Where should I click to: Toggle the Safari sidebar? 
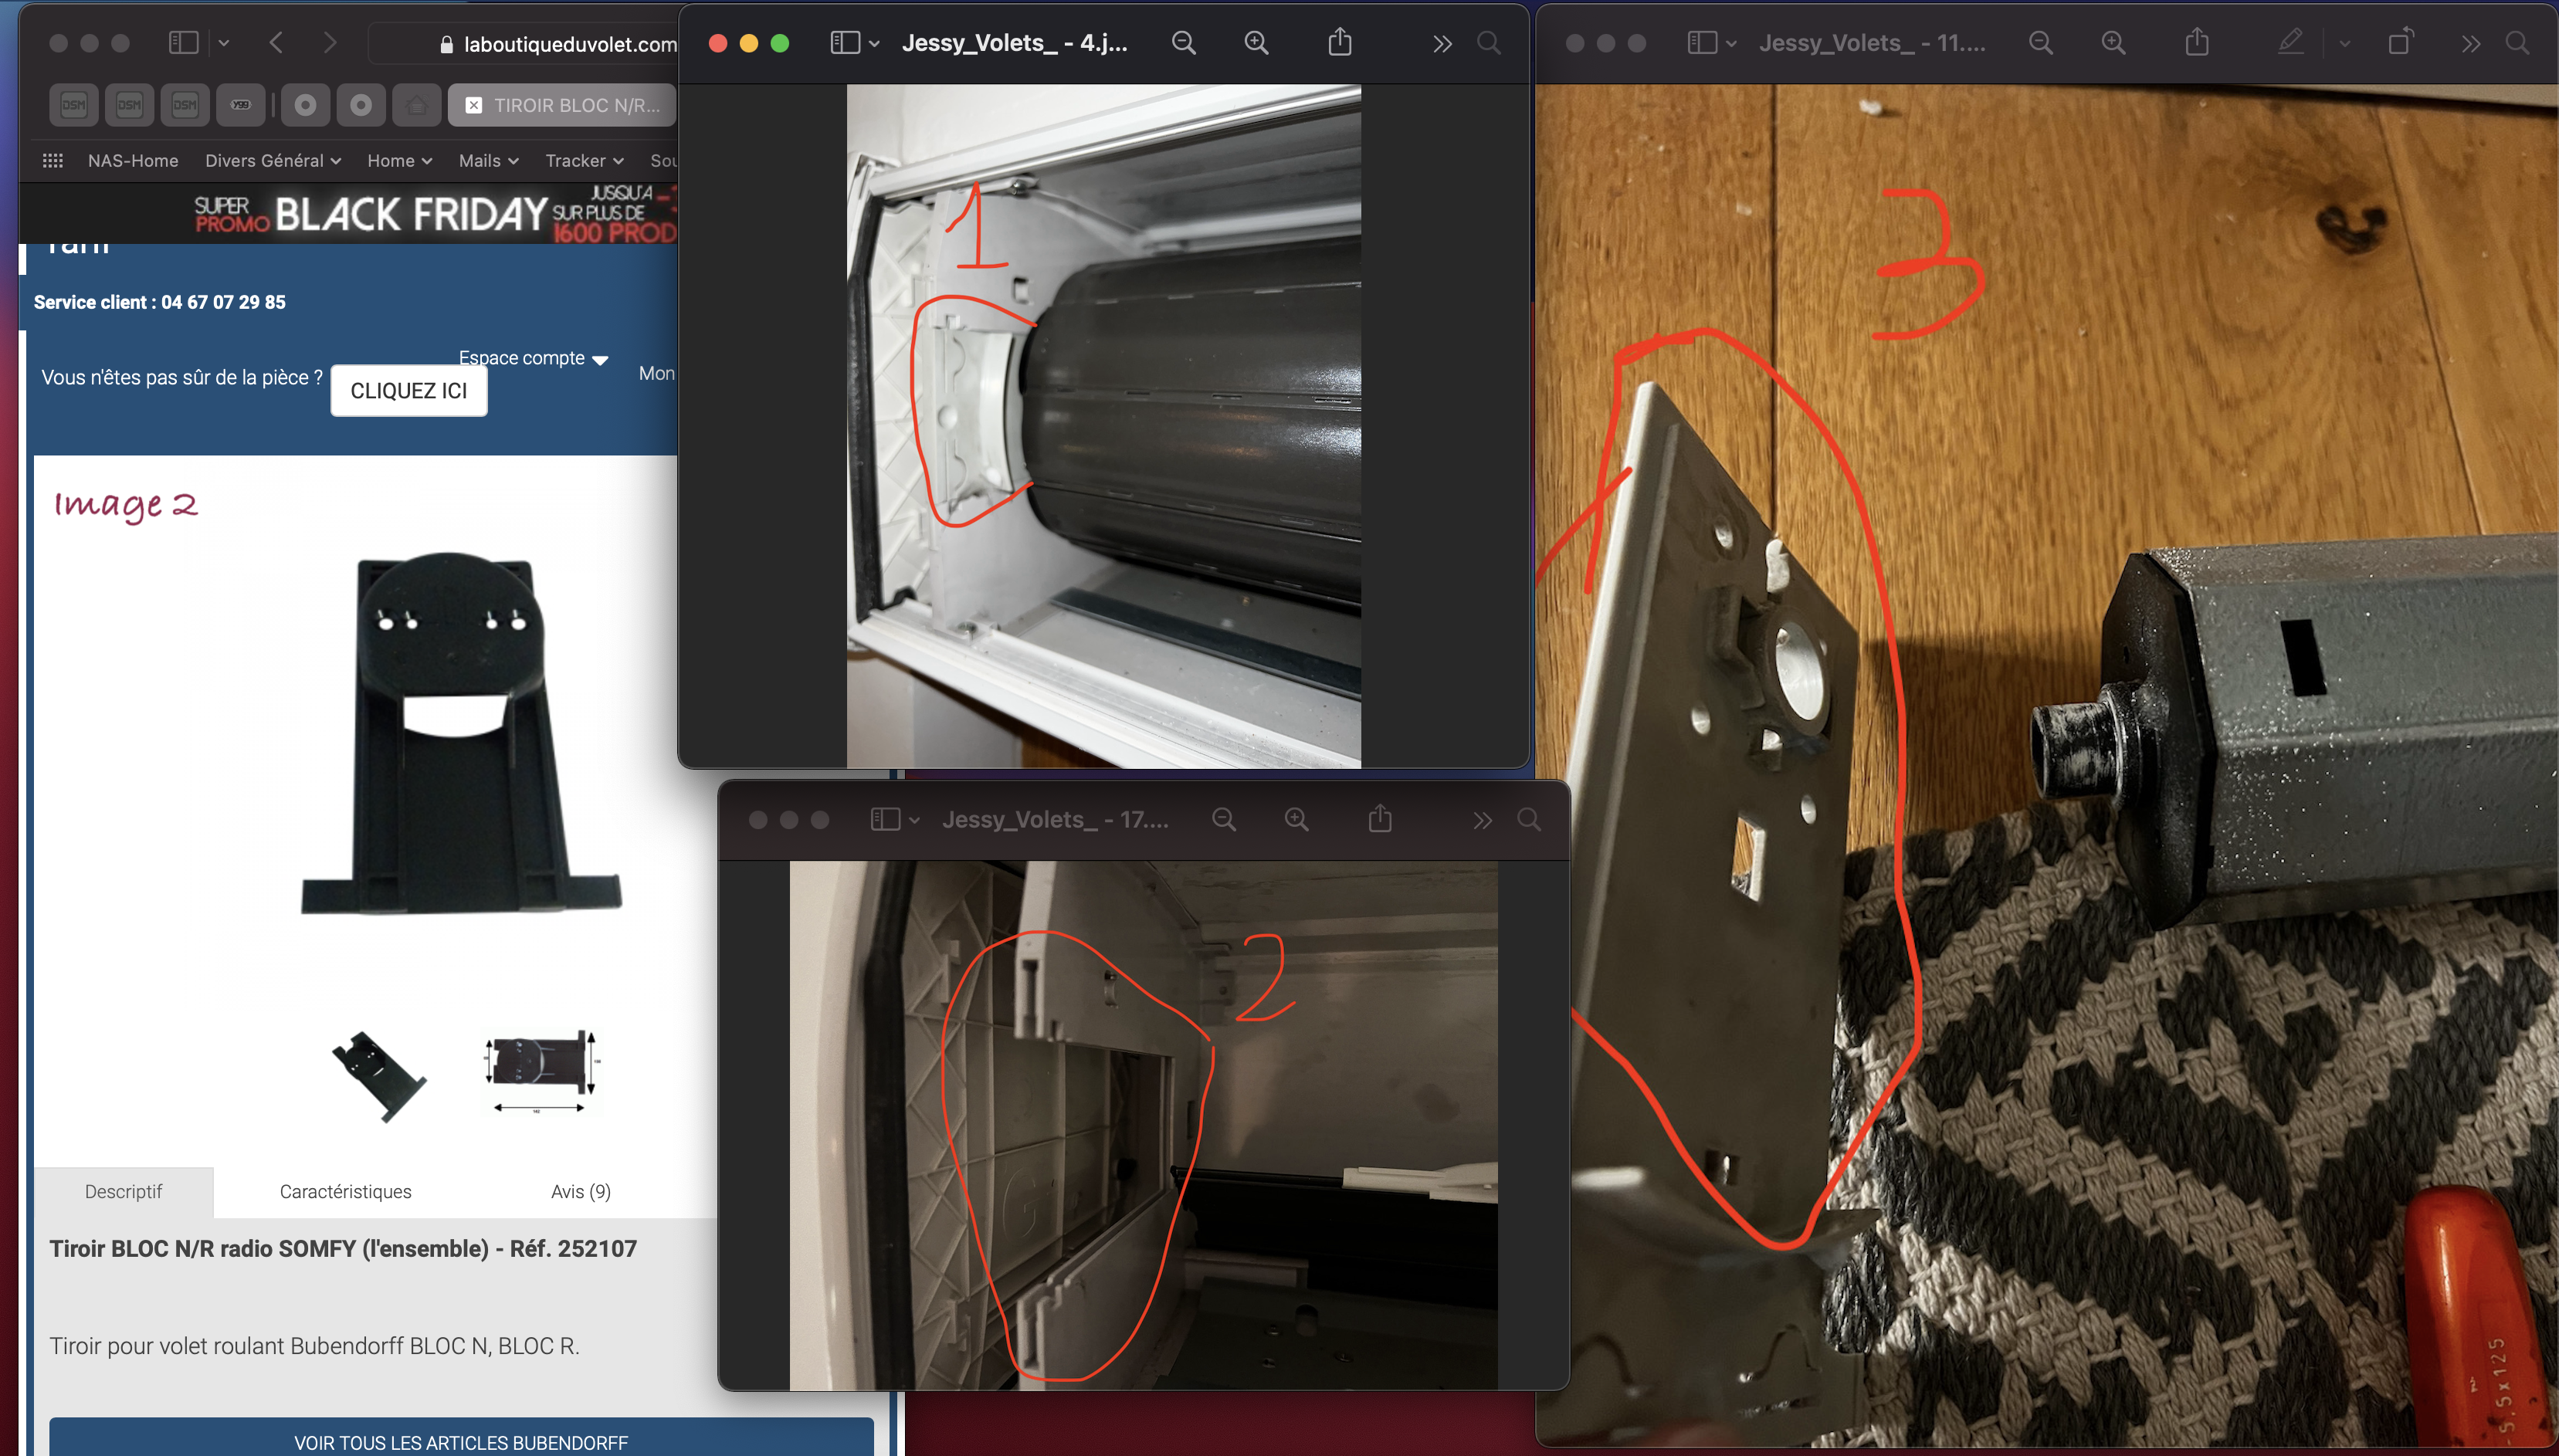[184, 43]
